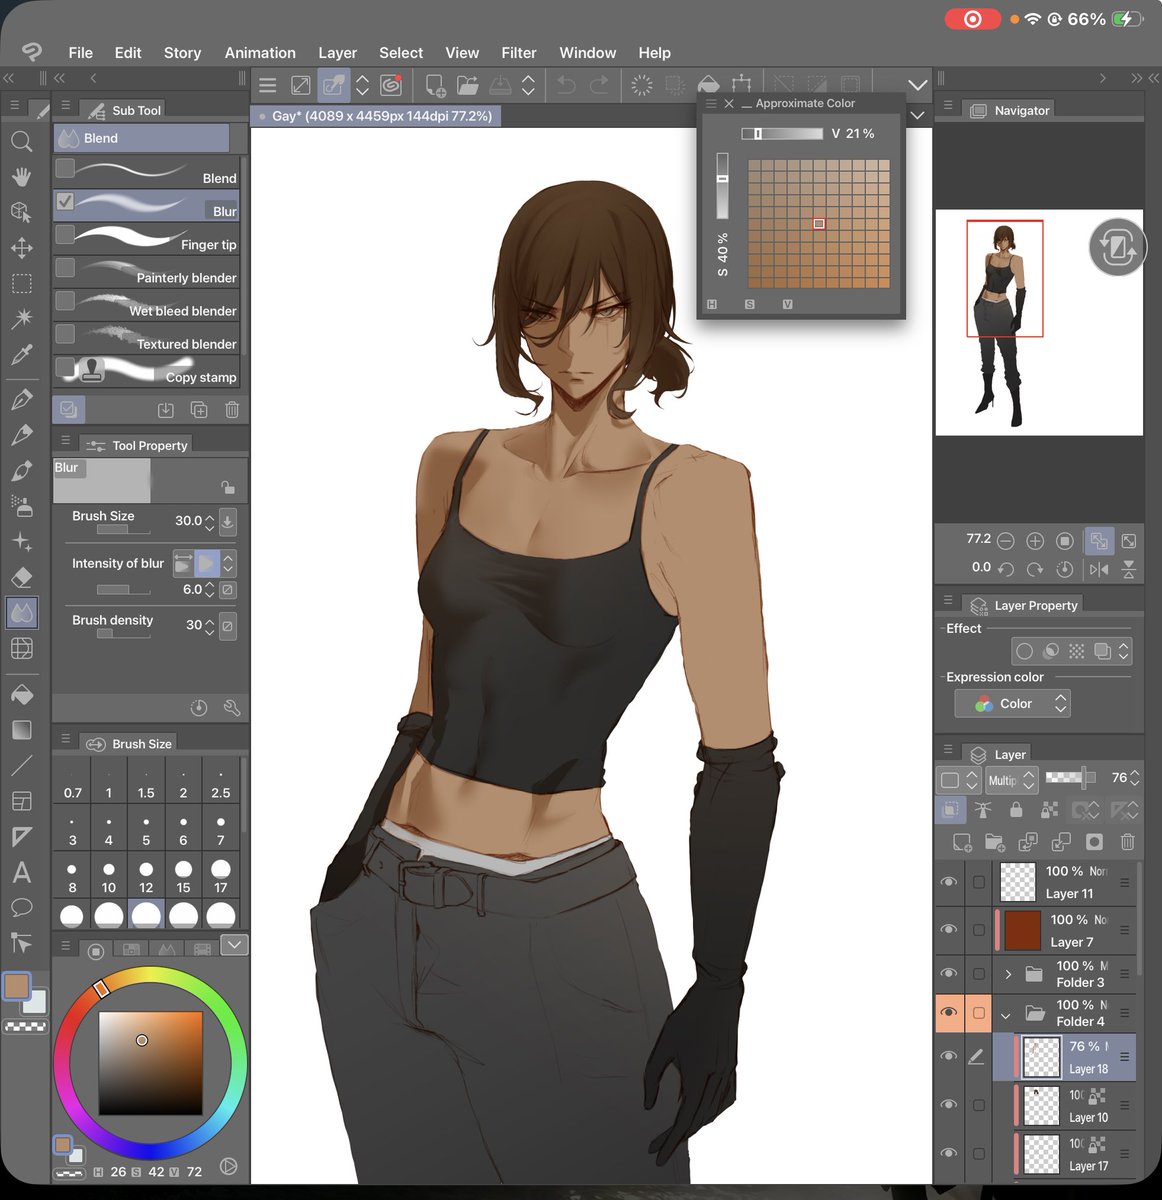
Task: Click the Brush density stepper
Action: (209, 625)
